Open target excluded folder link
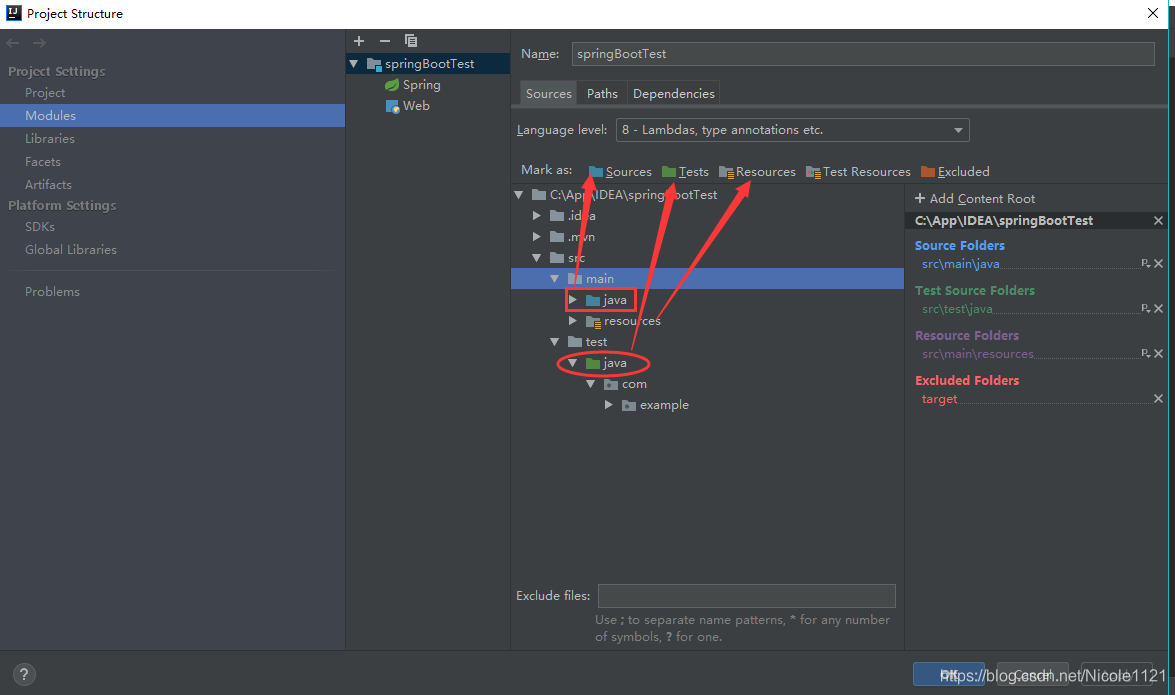Screen dimensions: 1175x695 940,399
